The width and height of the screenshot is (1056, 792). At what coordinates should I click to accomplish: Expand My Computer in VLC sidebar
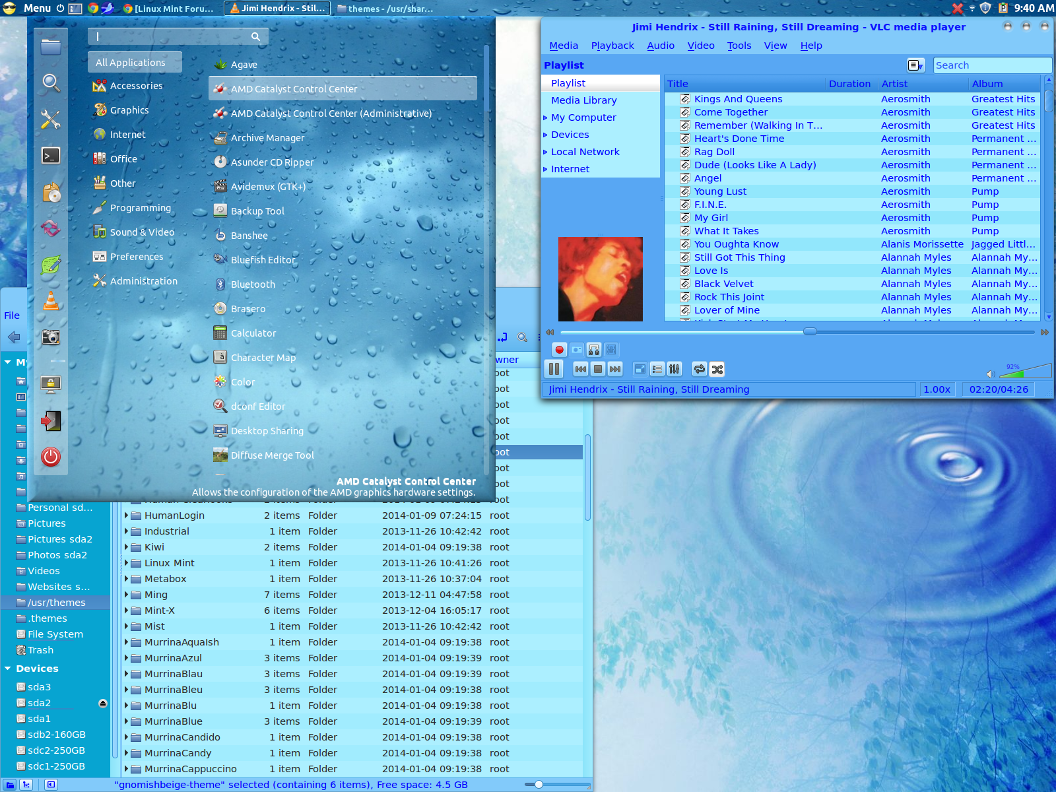546,118
